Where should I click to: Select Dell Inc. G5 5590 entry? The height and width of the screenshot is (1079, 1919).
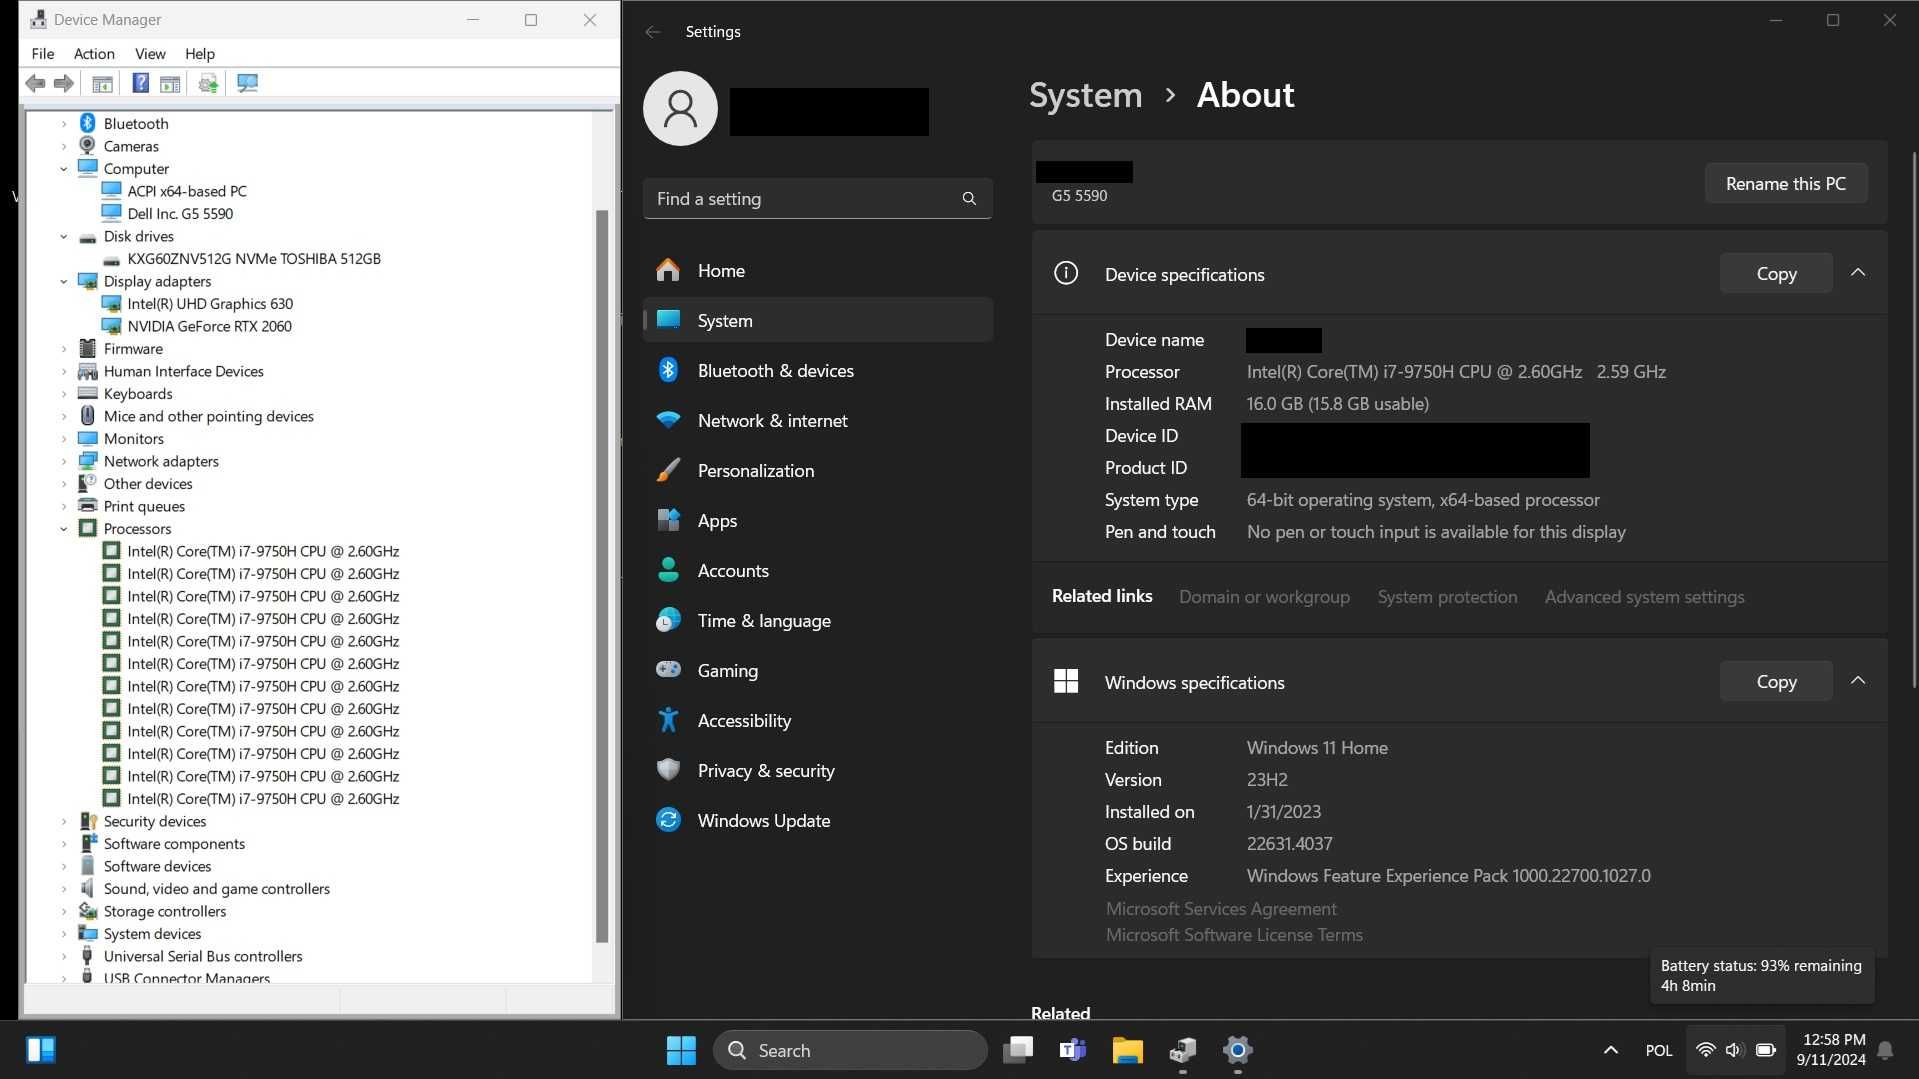click(180, 213)
